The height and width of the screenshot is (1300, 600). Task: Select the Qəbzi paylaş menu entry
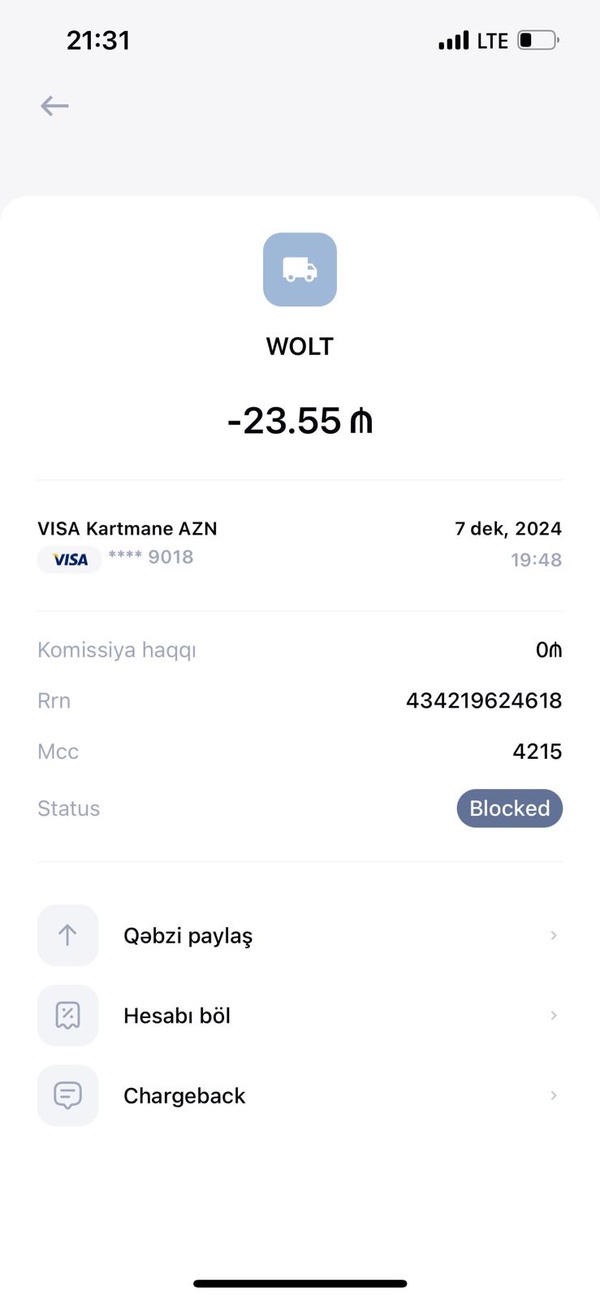point(300,935)
